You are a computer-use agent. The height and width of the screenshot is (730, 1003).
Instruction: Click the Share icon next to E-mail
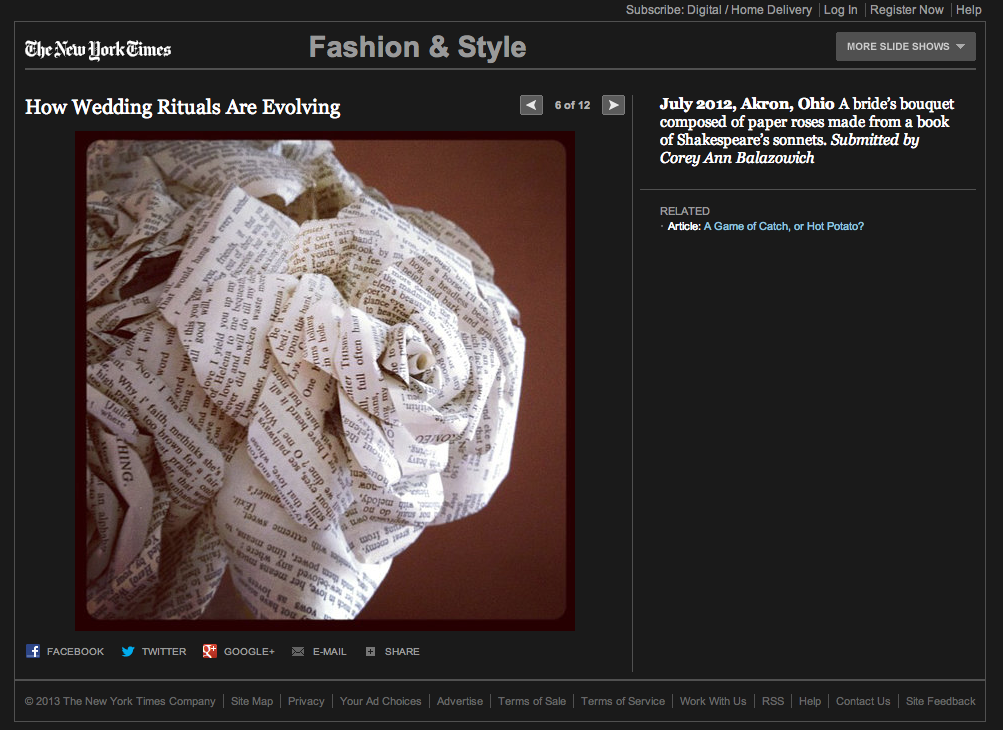pos(370,651)
